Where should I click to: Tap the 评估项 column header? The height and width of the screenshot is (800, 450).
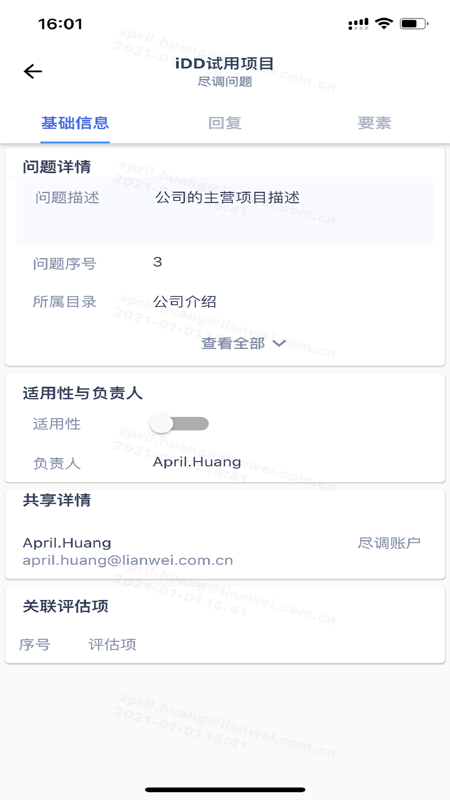[x=112, y=645]
